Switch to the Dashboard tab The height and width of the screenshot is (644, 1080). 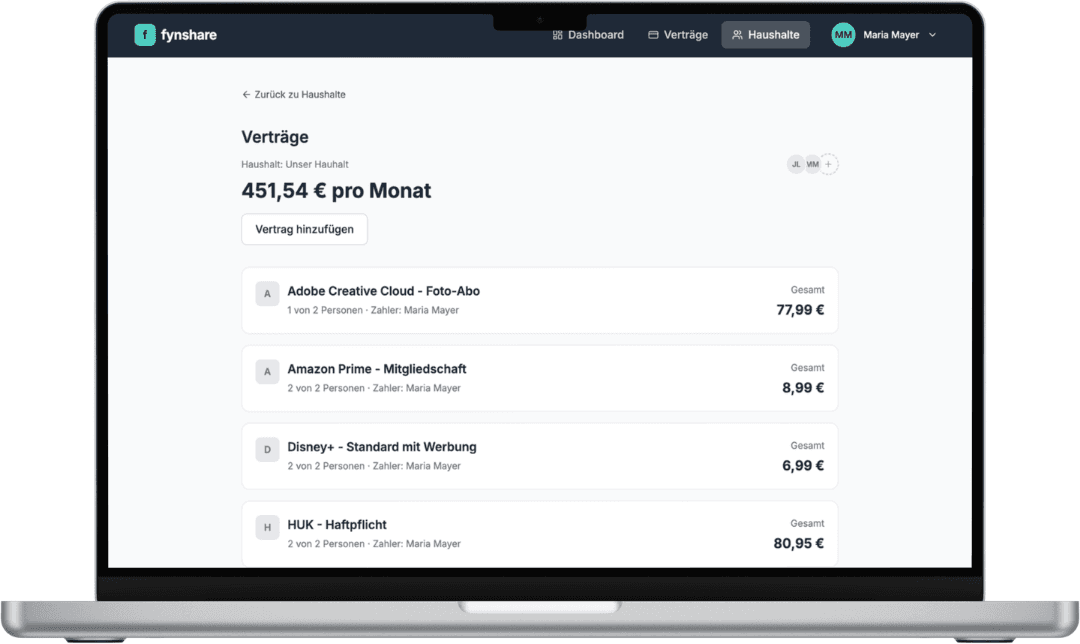(588, 34)
